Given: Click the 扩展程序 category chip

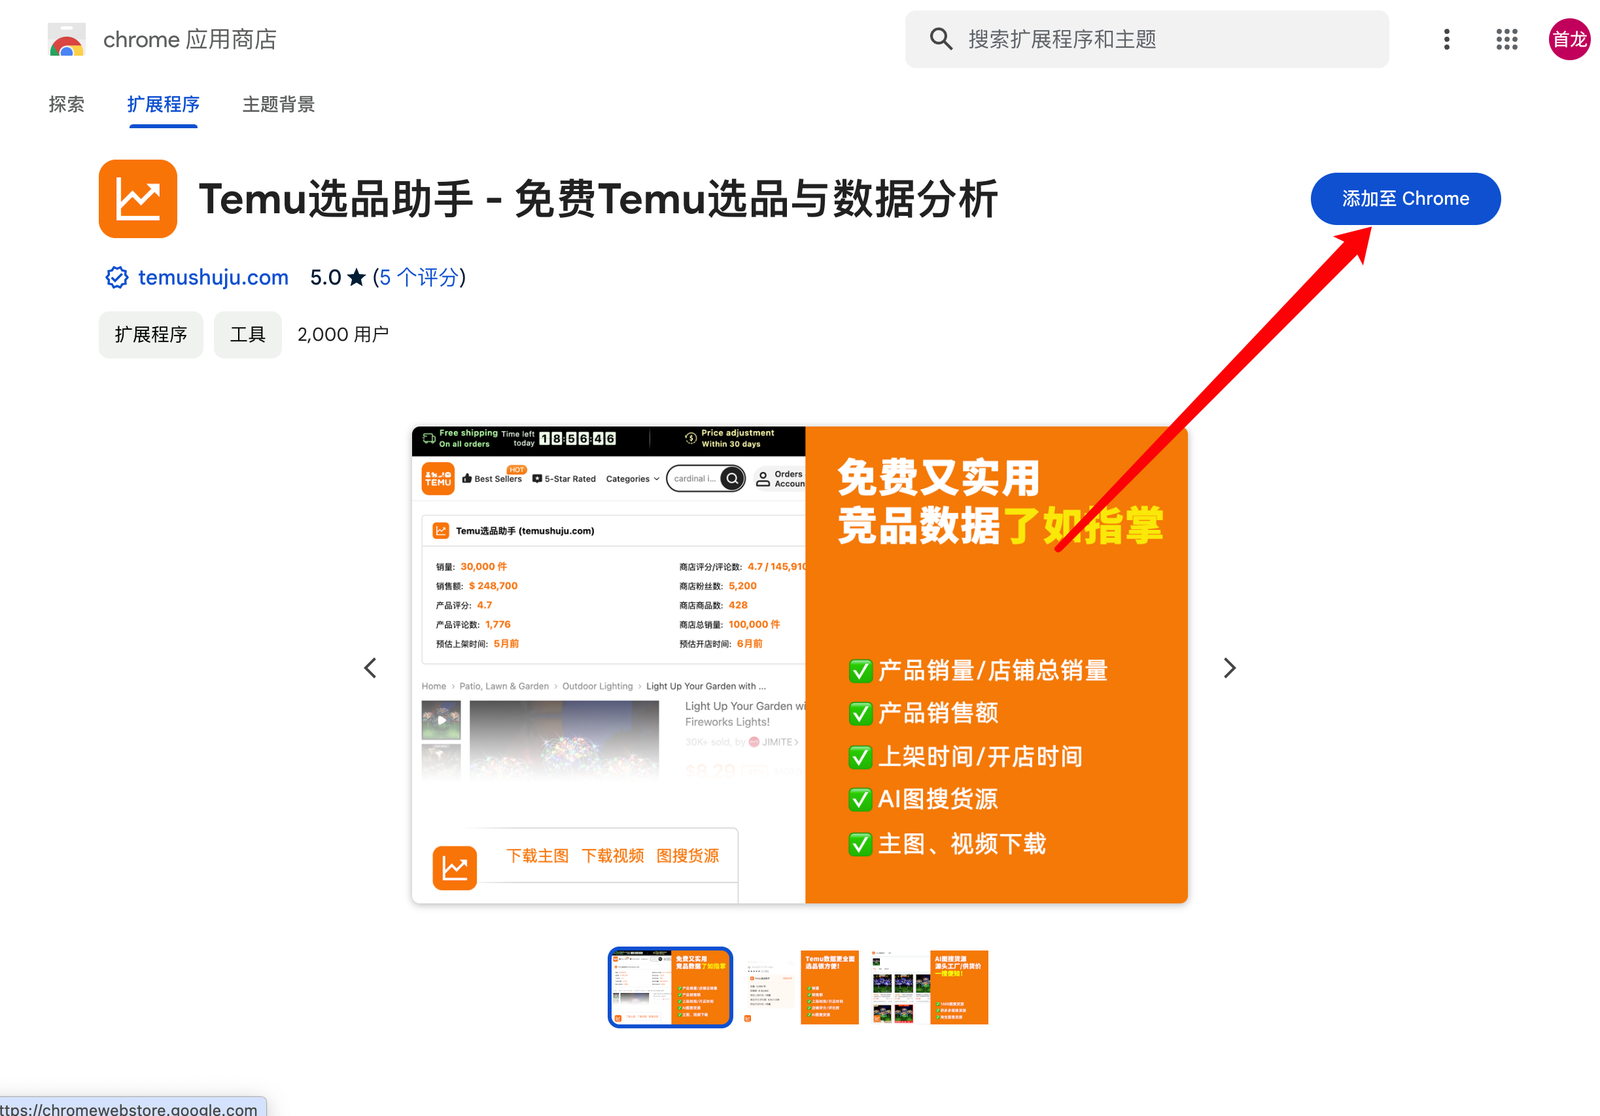Looking at the screenshot, I should [x=151, y=334].
